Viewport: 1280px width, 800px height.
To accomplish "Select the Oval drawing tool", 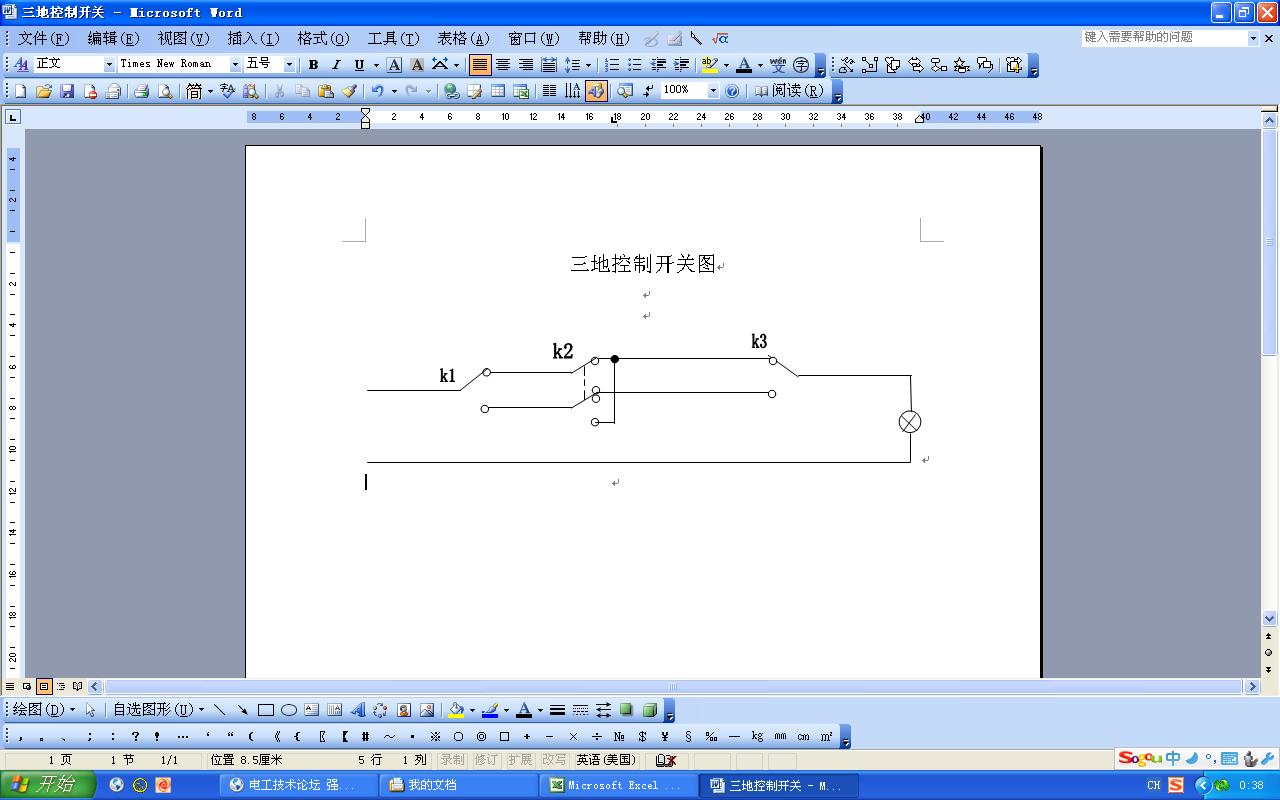I will [x=288, y=710].
